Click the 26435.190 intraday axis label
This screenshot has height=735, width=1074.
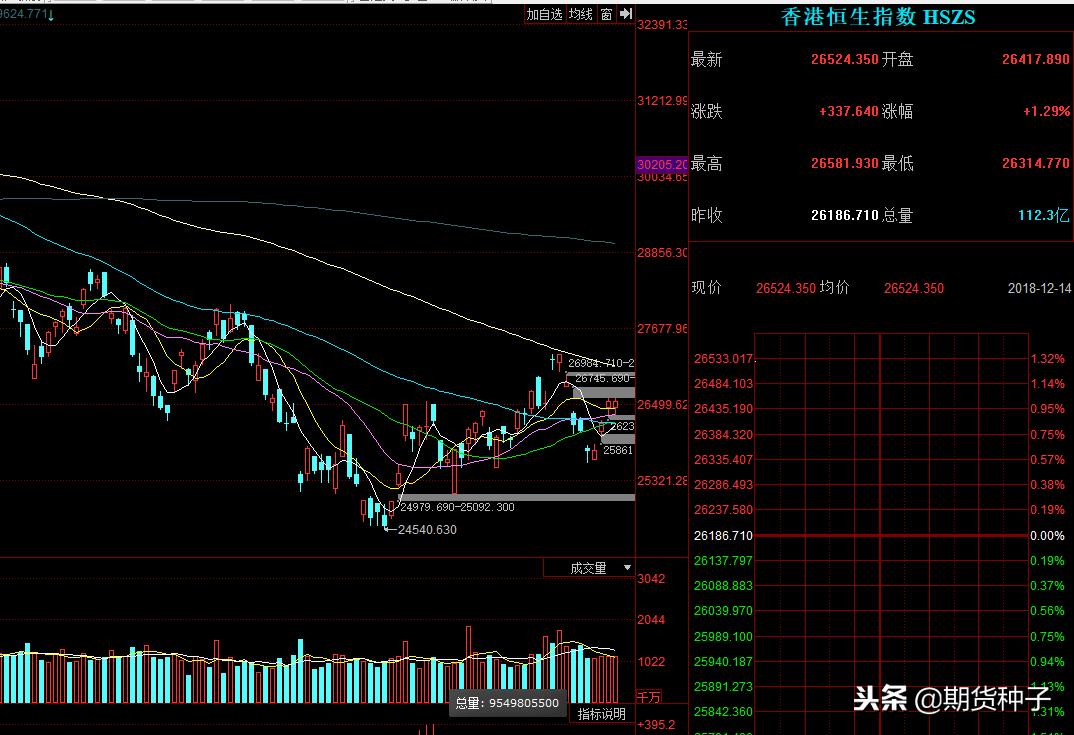click(x=723, y=409)
